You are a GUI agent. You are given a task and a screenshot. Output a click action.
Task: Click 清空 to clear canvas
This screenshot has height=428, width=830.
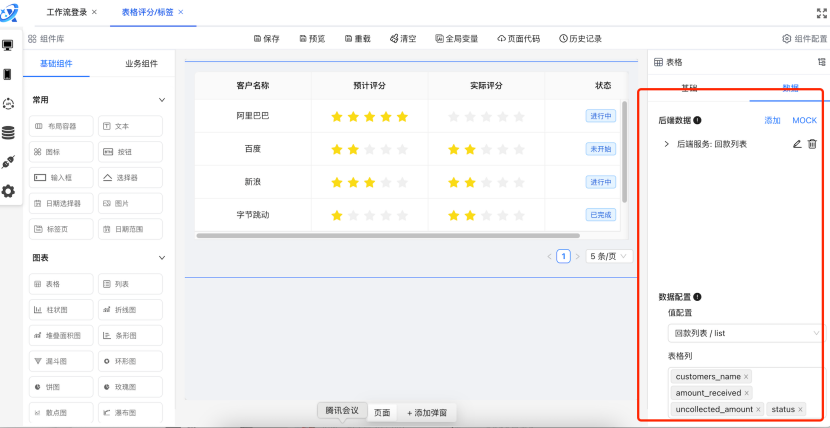click(x=403, y=39)
